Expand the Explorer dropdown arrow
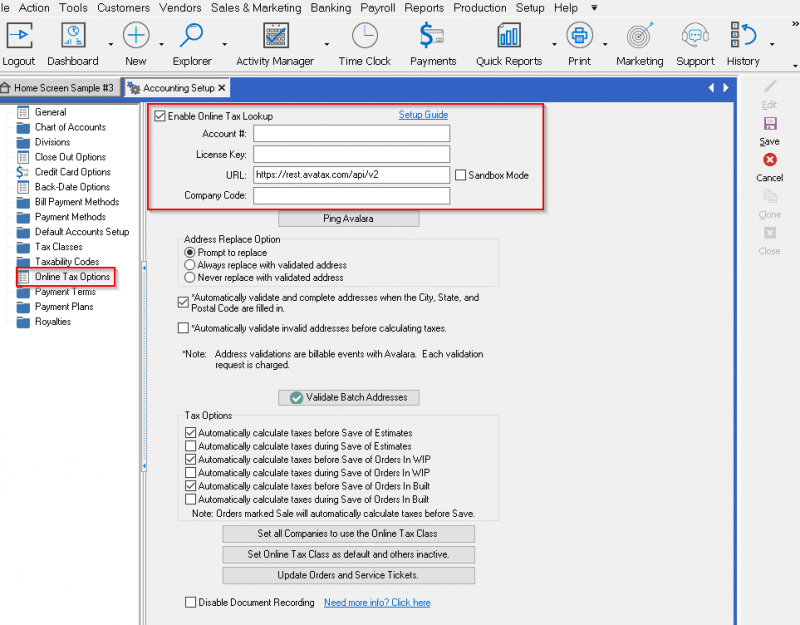Image resolution: width=800 pixels, height=625 pixels. click(224, 44)
